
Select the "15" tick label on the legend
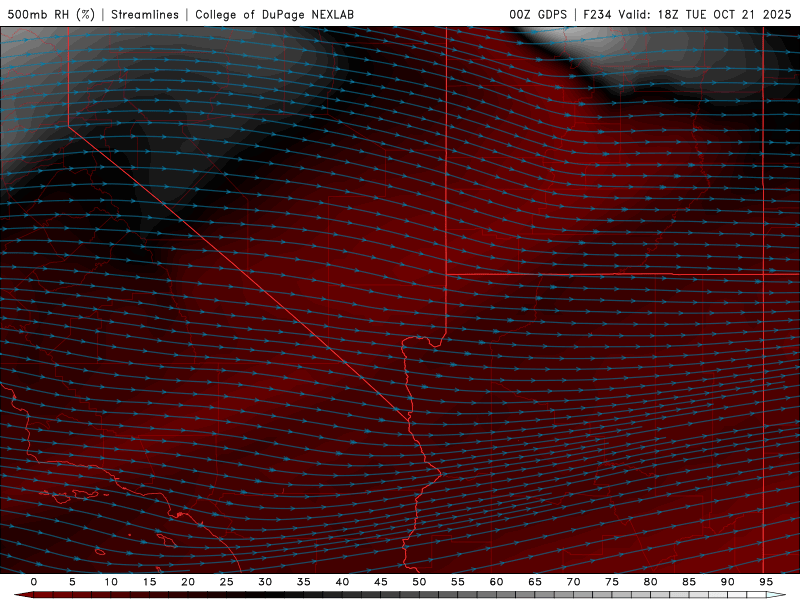[149, 582]
